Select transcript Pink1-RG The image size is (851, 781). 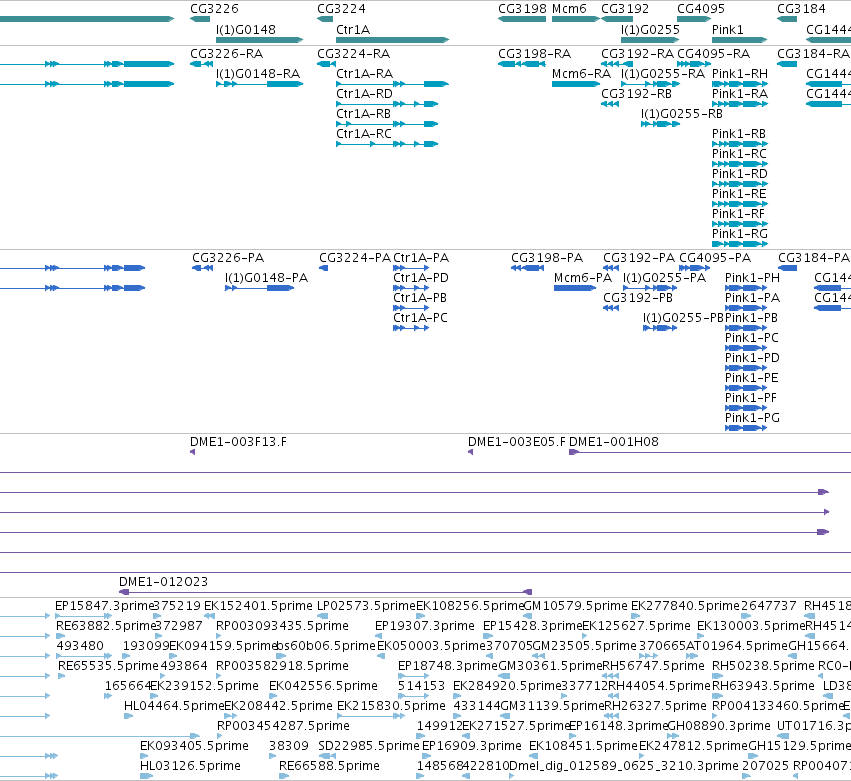tap(740, 233)
